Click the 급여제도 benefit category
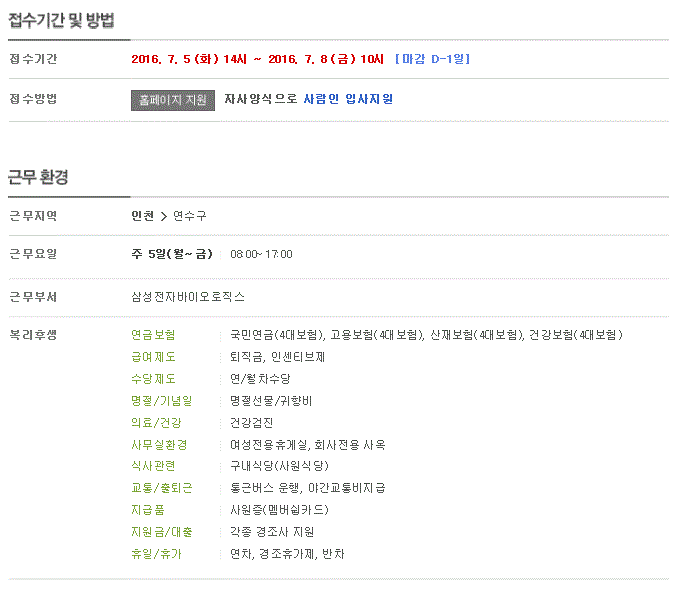This screenshot has height=602, width=691. 153,357
